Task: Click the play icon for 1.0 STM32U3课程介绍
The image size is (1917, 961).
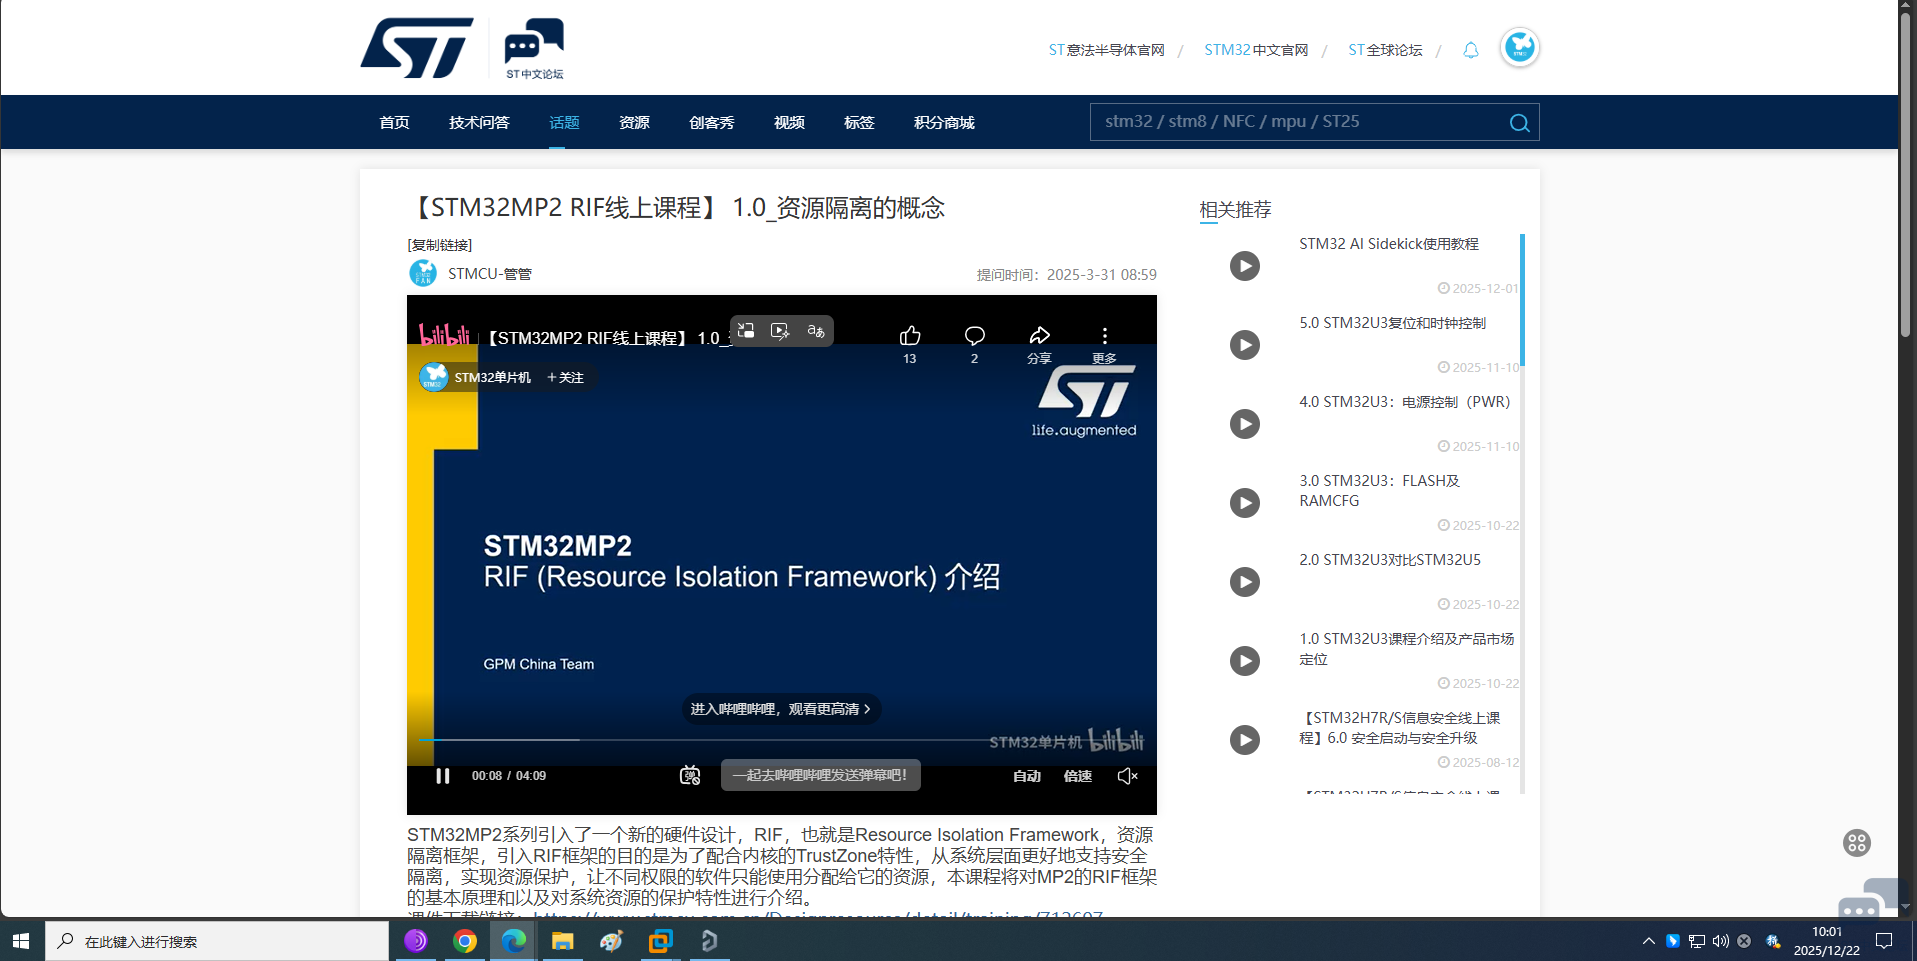Action: (x=1244, y=661)
